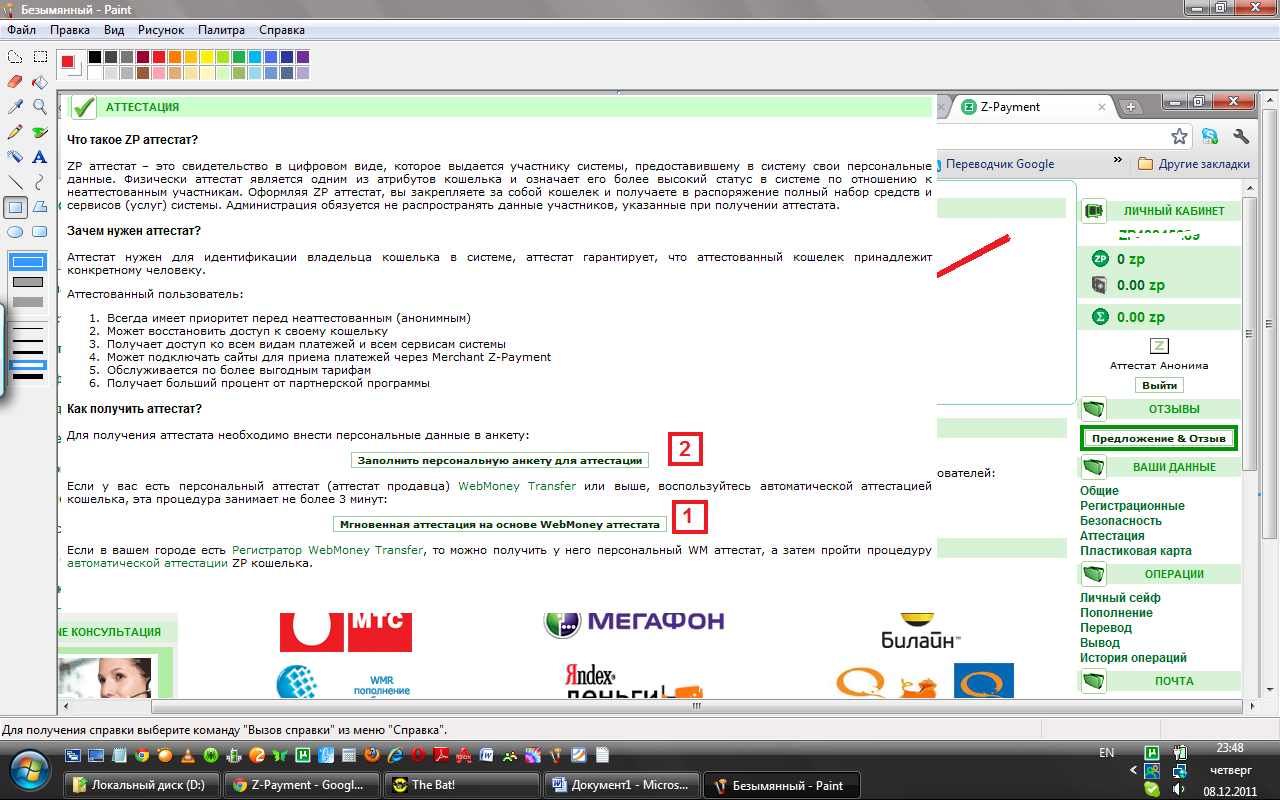The image size is (1280, 800).
Task: Choose outline with gray fill shape style
Action: (28, 282)
